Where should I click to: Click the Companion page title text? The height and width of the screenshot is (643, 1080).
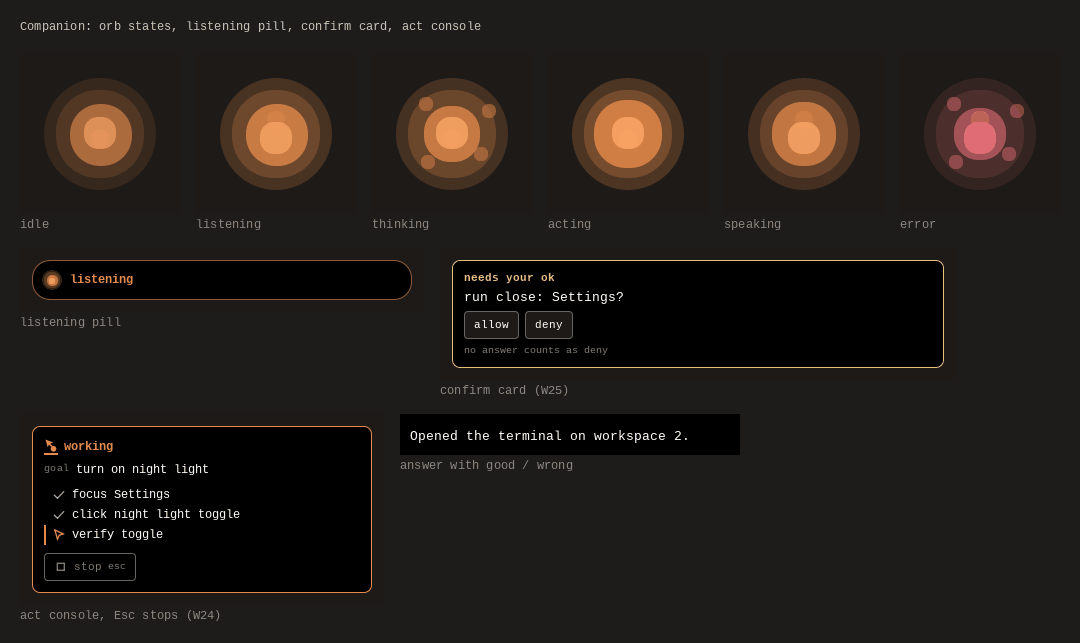click(250, 27)
